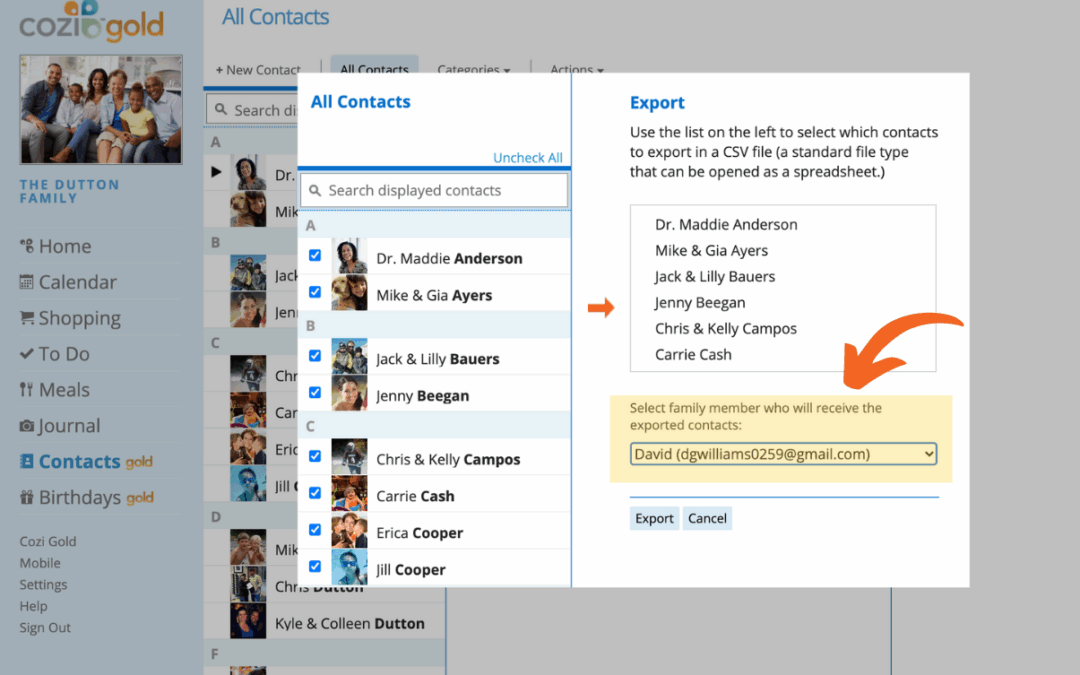The width and height of the screenshot is (1080, 675).
Task: Open Home in the sidebar
Action: click(65, 246)
